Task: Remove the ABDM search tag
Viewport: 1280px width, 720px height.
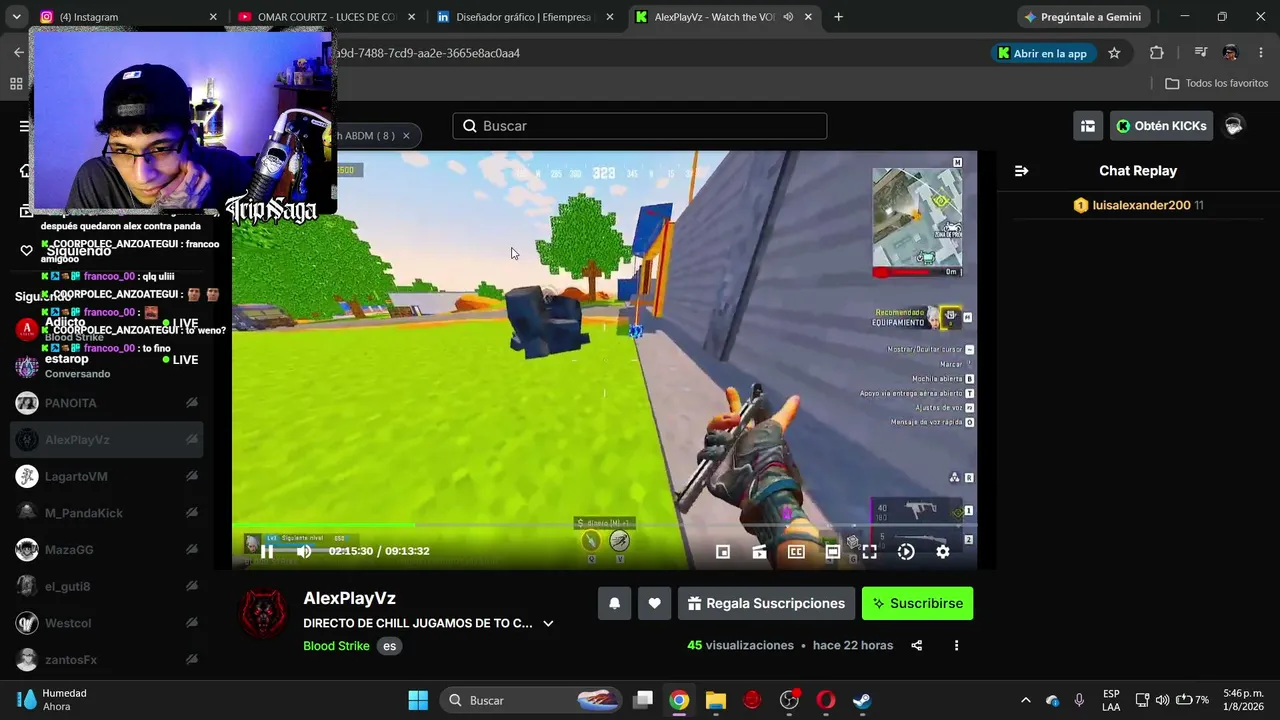Action: (x=406, y=136)
